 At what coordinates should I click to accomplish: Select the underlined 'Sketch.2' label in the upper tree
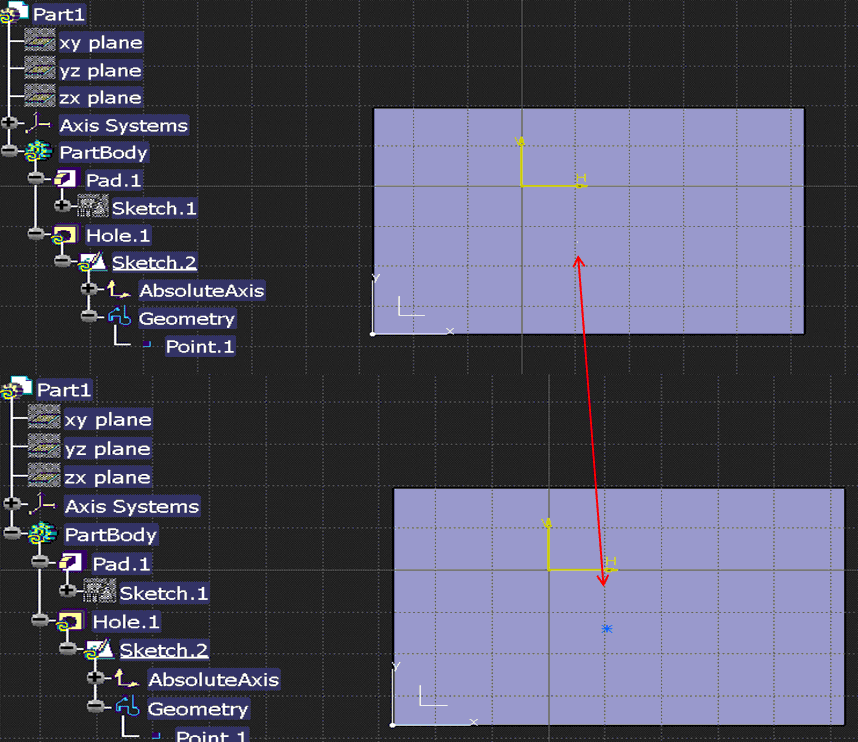tap(154, 263)
